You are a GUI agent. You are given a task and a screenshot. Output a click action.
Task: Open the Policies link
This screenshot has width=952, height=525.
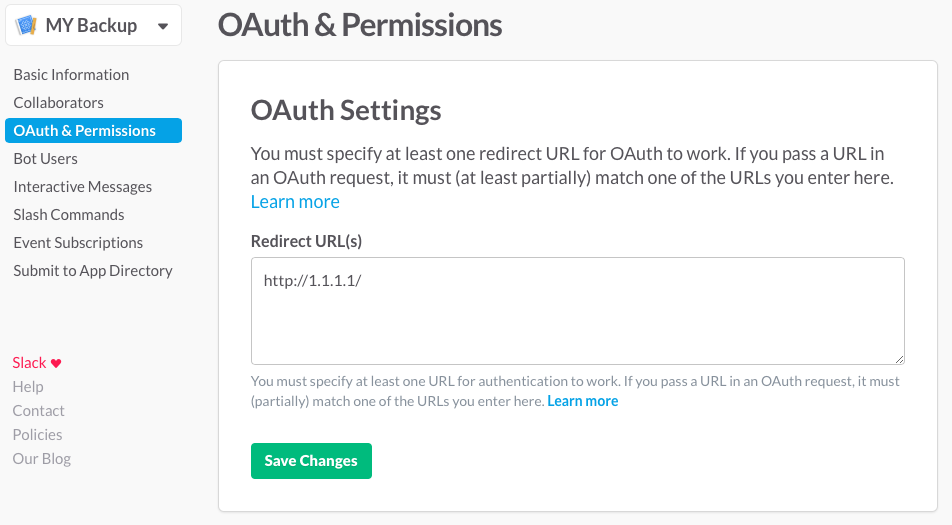click(37, 435)
